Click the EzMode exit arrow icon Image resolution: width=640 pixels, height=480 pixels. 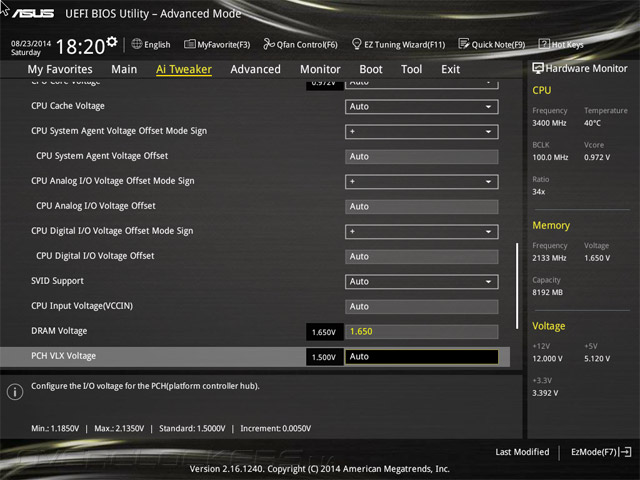[x=625, y=452]
